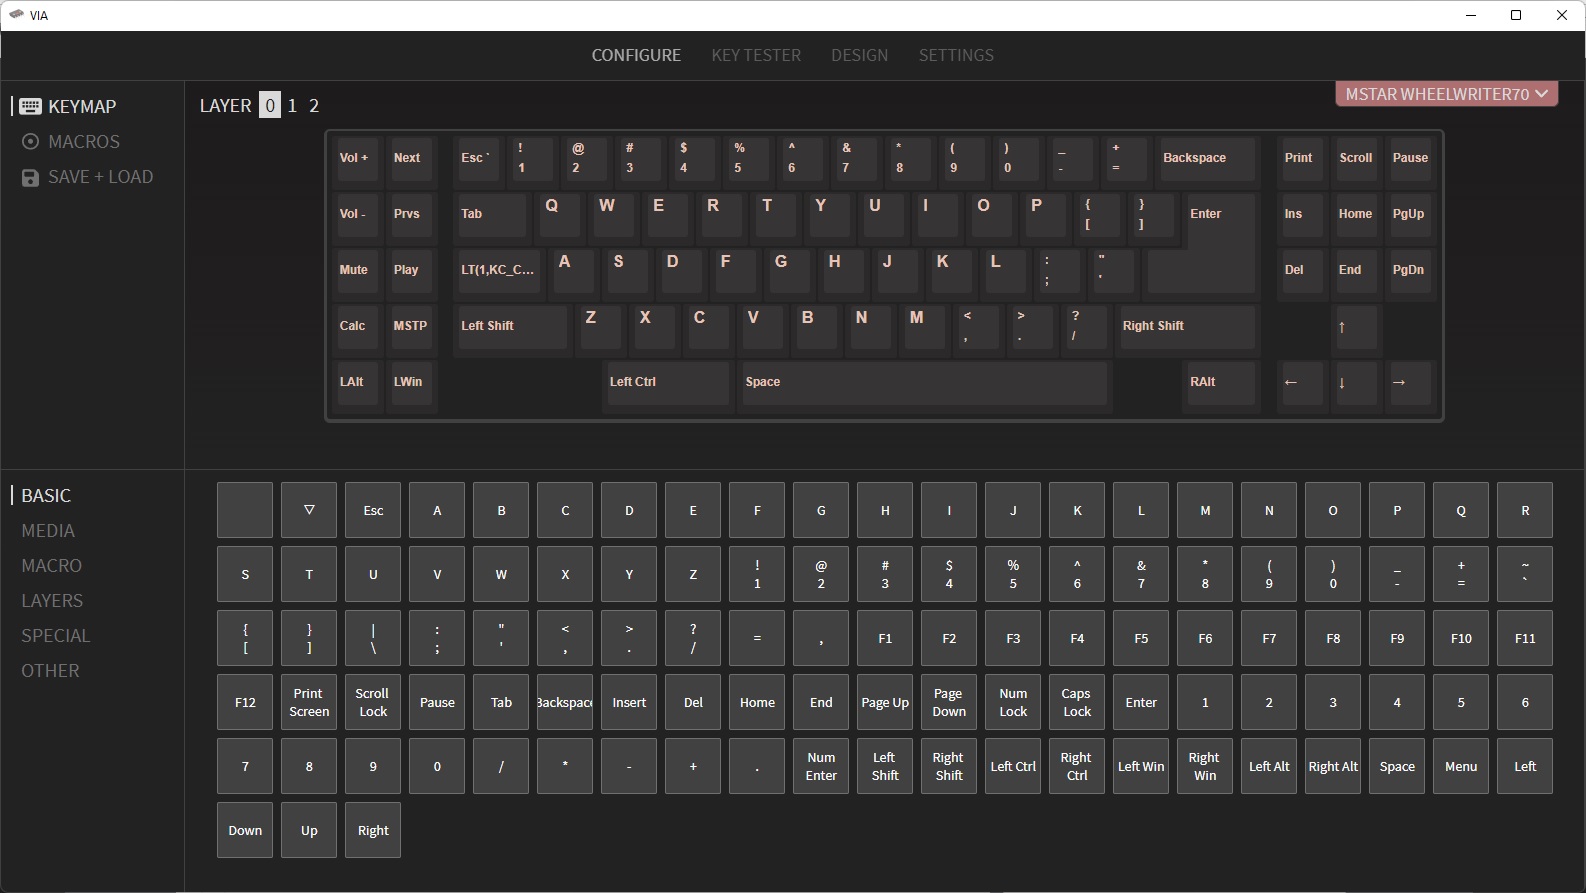Select layer 2

pos(314,105)
